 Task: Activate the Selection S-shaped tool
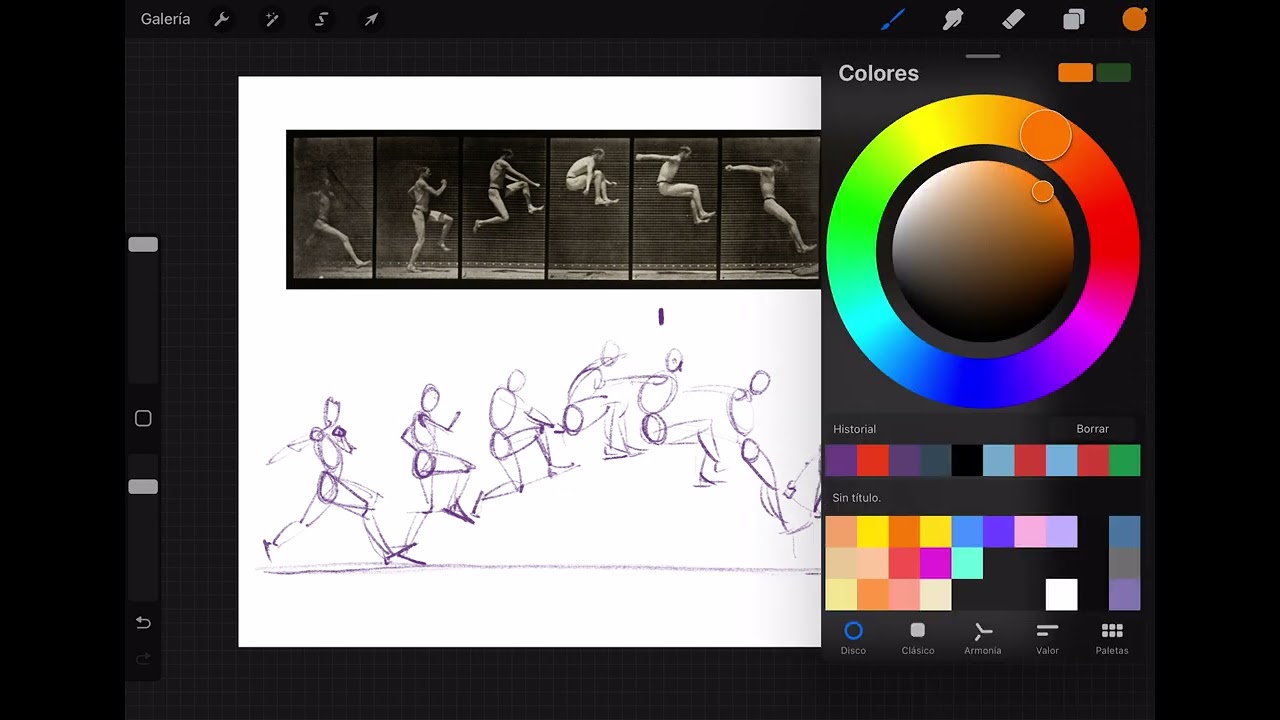[x=321, y=20]
